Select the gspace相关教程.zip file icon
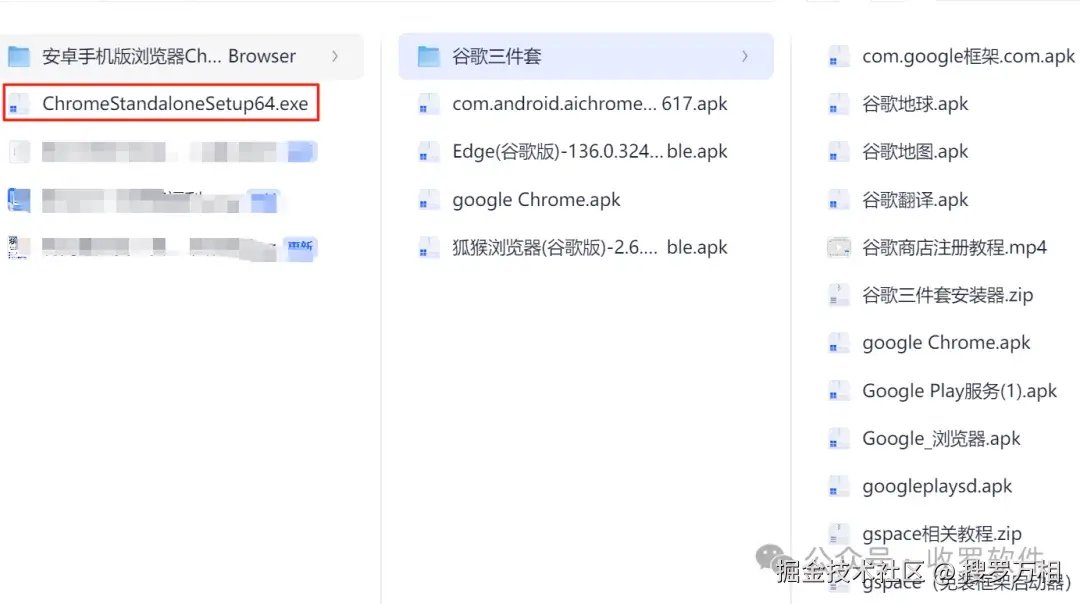1080x604 pixels. coord(838,534)
